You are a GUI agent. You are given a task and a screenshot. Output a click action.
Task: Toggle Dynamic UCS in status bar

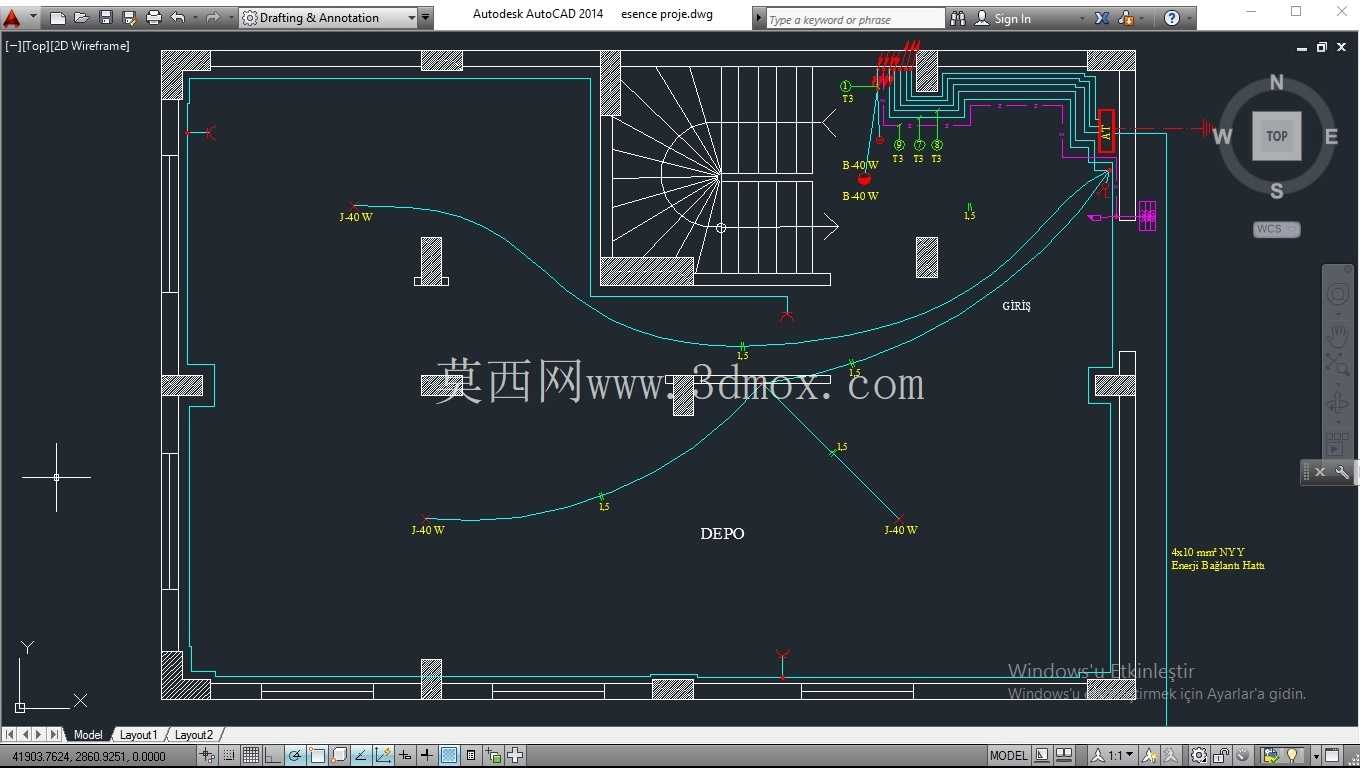(x=383, y=755)
